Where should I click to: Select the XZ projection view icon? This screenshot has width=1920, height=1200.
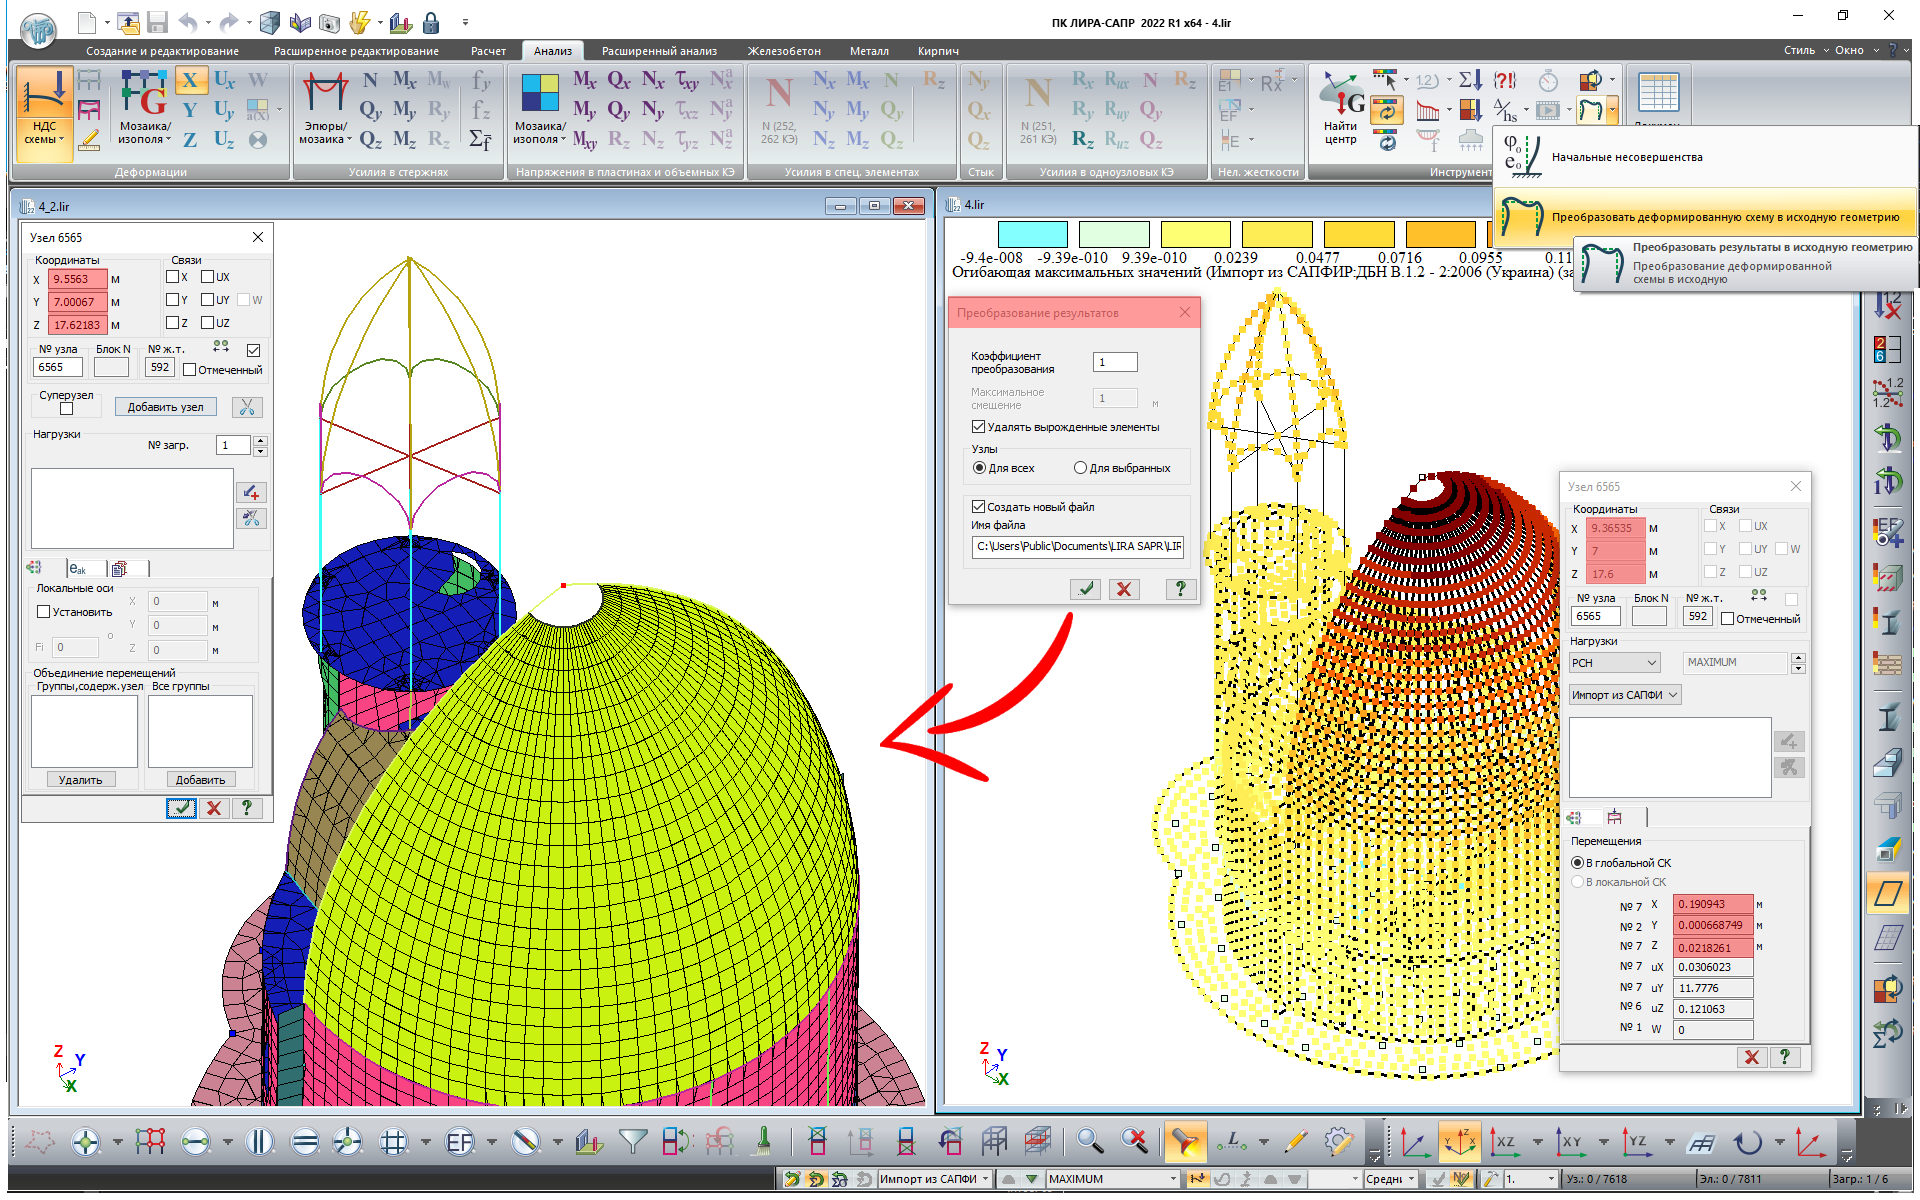pos(1504,1141)
